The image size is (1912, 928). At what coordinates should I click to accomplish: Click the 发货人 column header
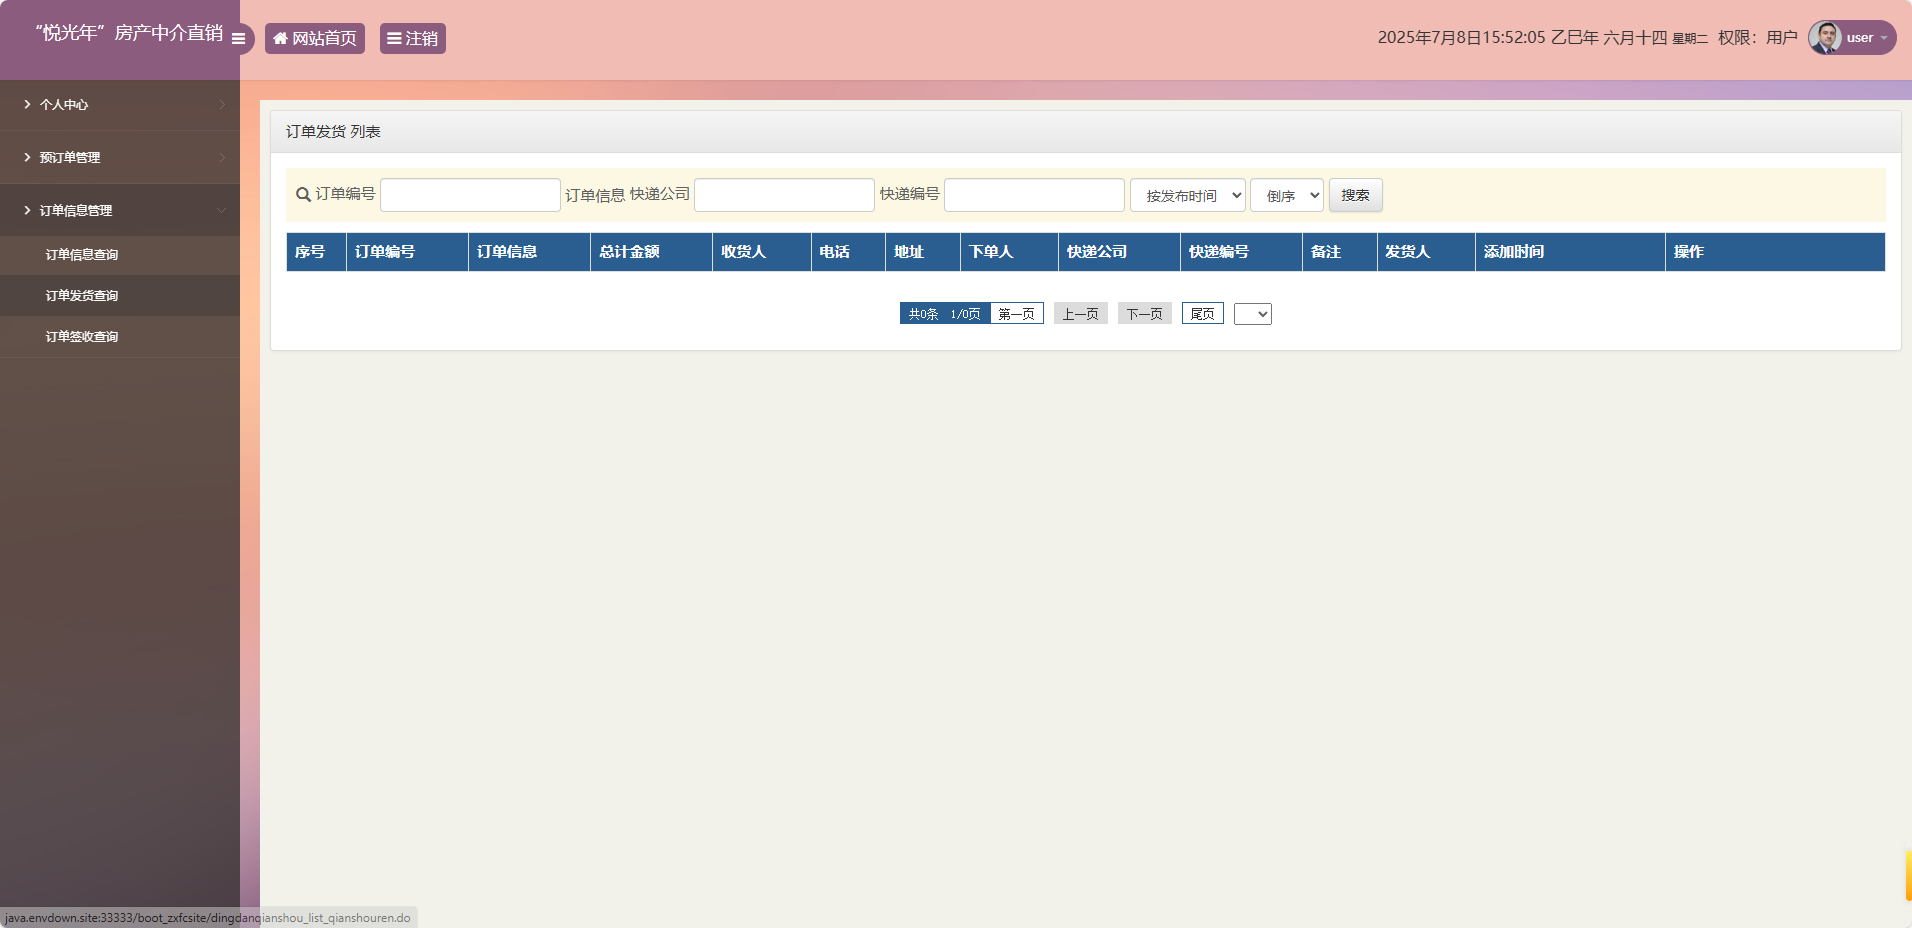coord(1426,252)
